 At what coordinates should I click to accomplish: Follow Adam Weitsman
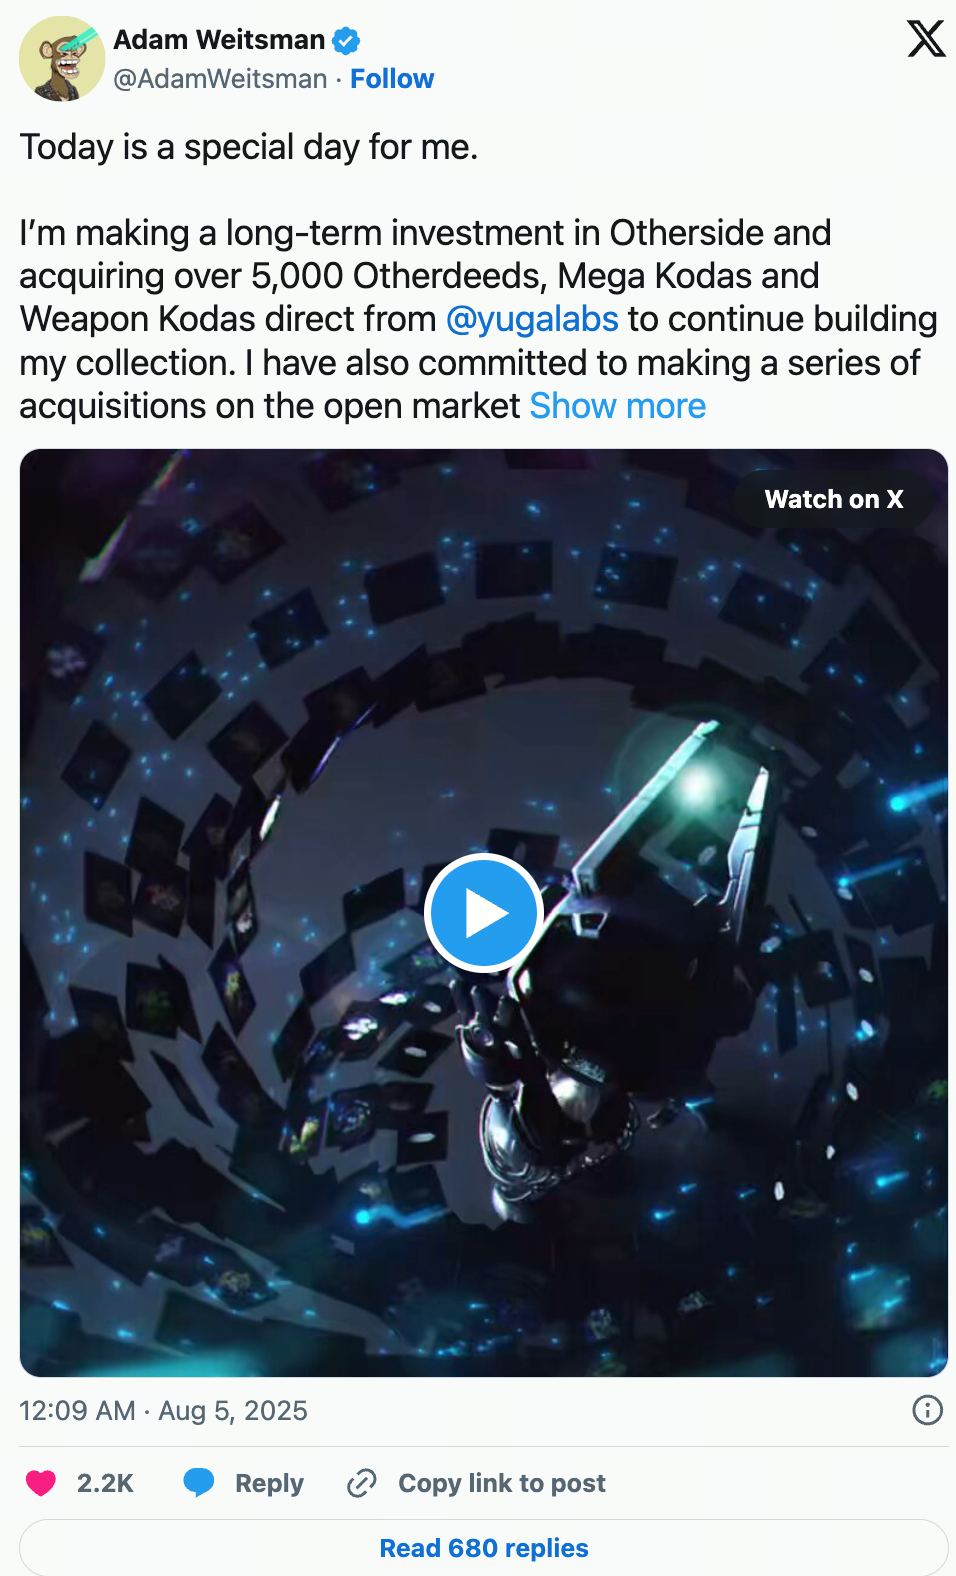(x=392, y=79)
